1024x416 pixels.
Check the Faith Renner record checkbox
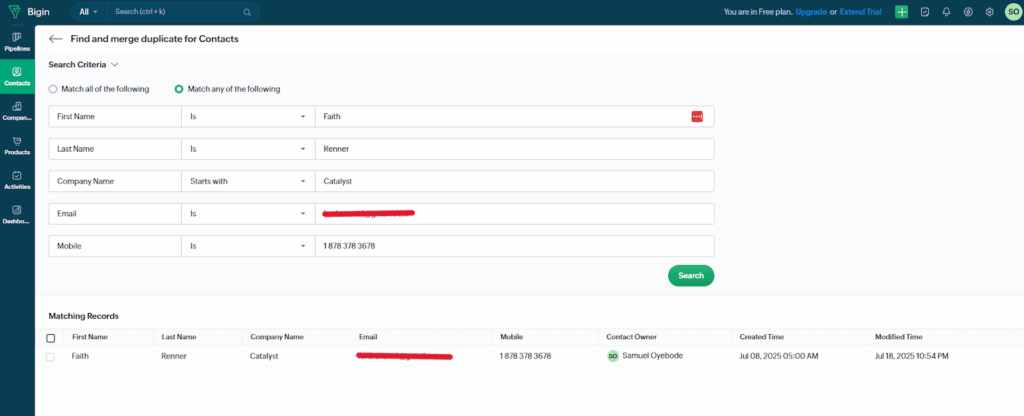coord(51,356)
